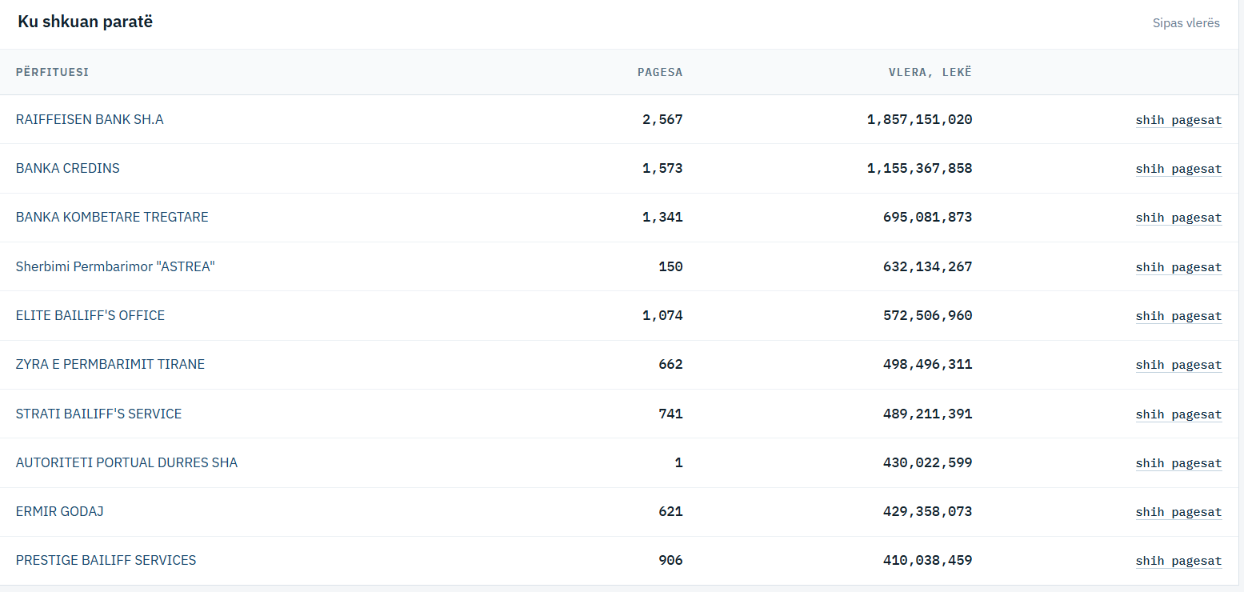Open AUTORITETI PORTUAL DURRES SHA link

tap(127, 463)
